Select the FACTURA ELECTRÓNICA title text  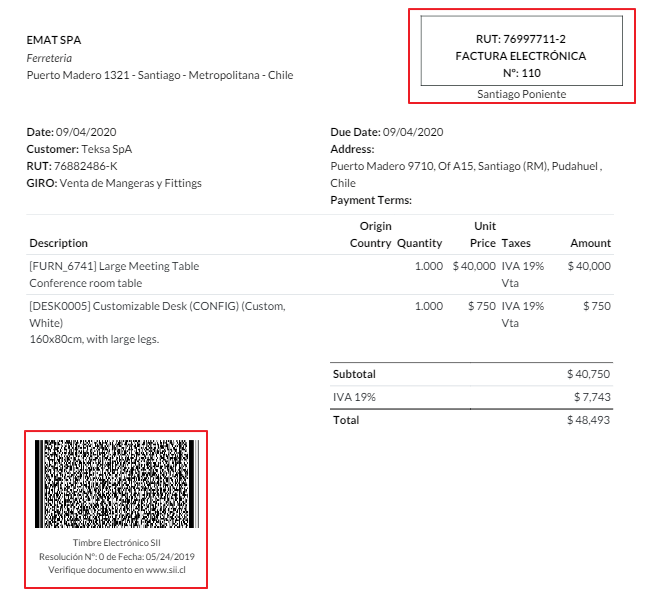point(520,56)
